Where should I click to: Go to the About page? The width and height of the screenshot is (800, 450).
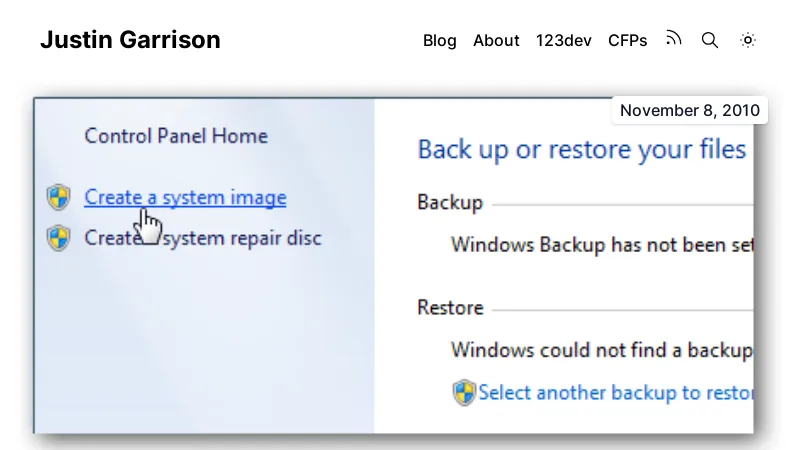(496, 41)
